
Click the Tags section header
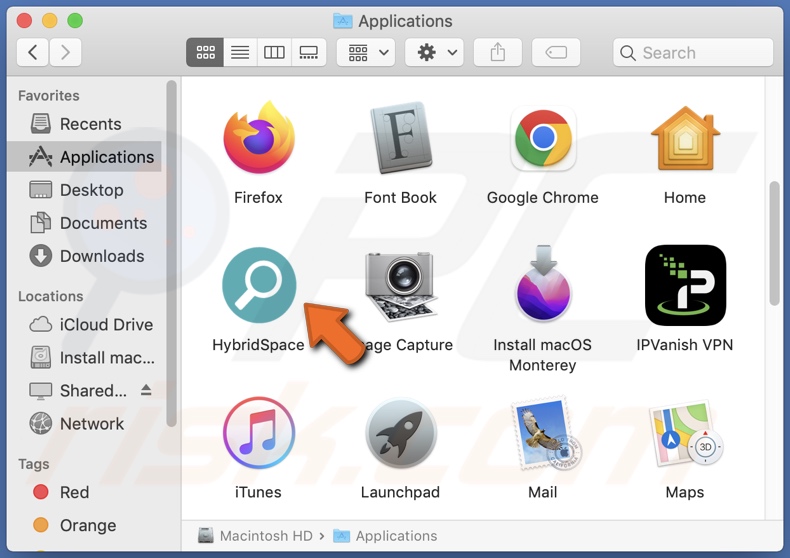point(34,464)
